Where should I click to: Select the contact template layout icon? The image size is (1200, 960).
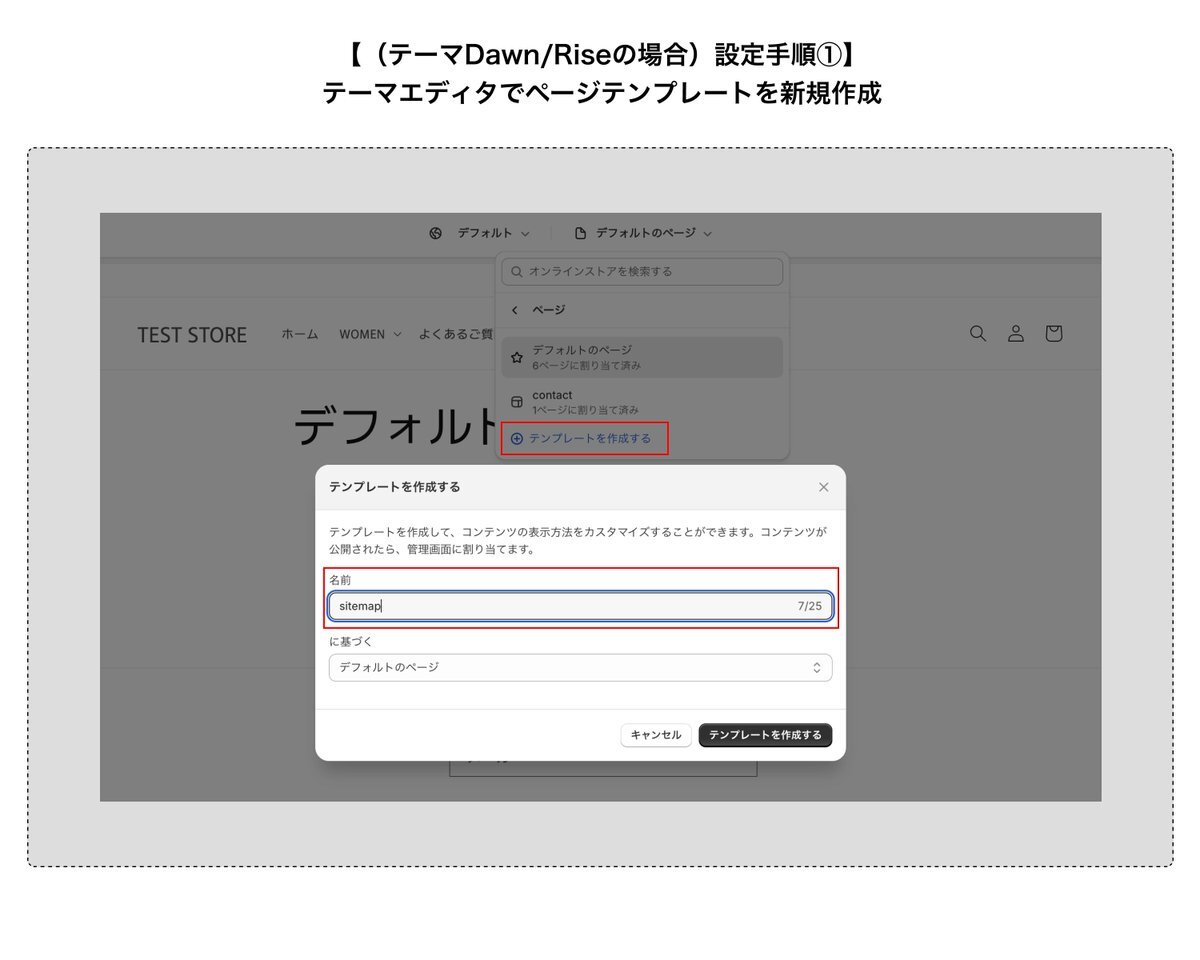516,402
